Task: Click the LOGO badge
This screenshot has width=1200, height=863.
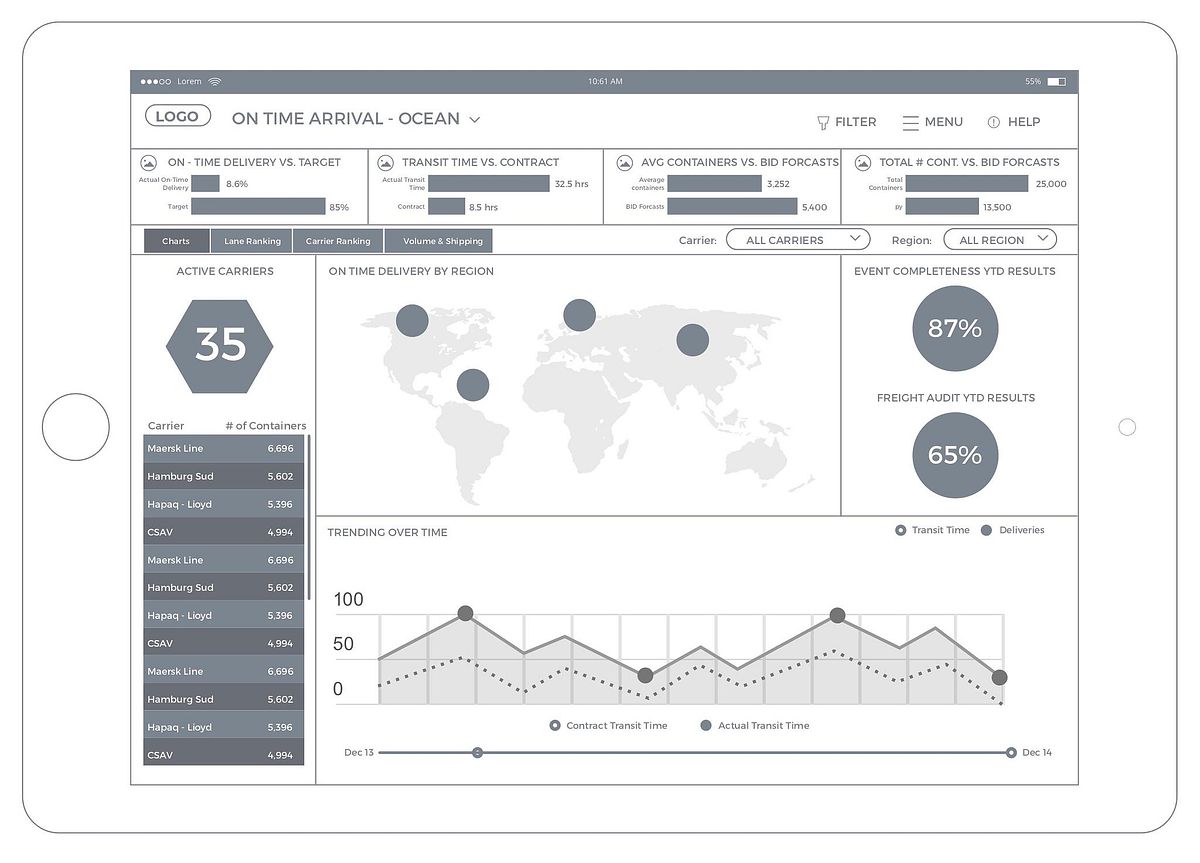Action: coord(178,116)
